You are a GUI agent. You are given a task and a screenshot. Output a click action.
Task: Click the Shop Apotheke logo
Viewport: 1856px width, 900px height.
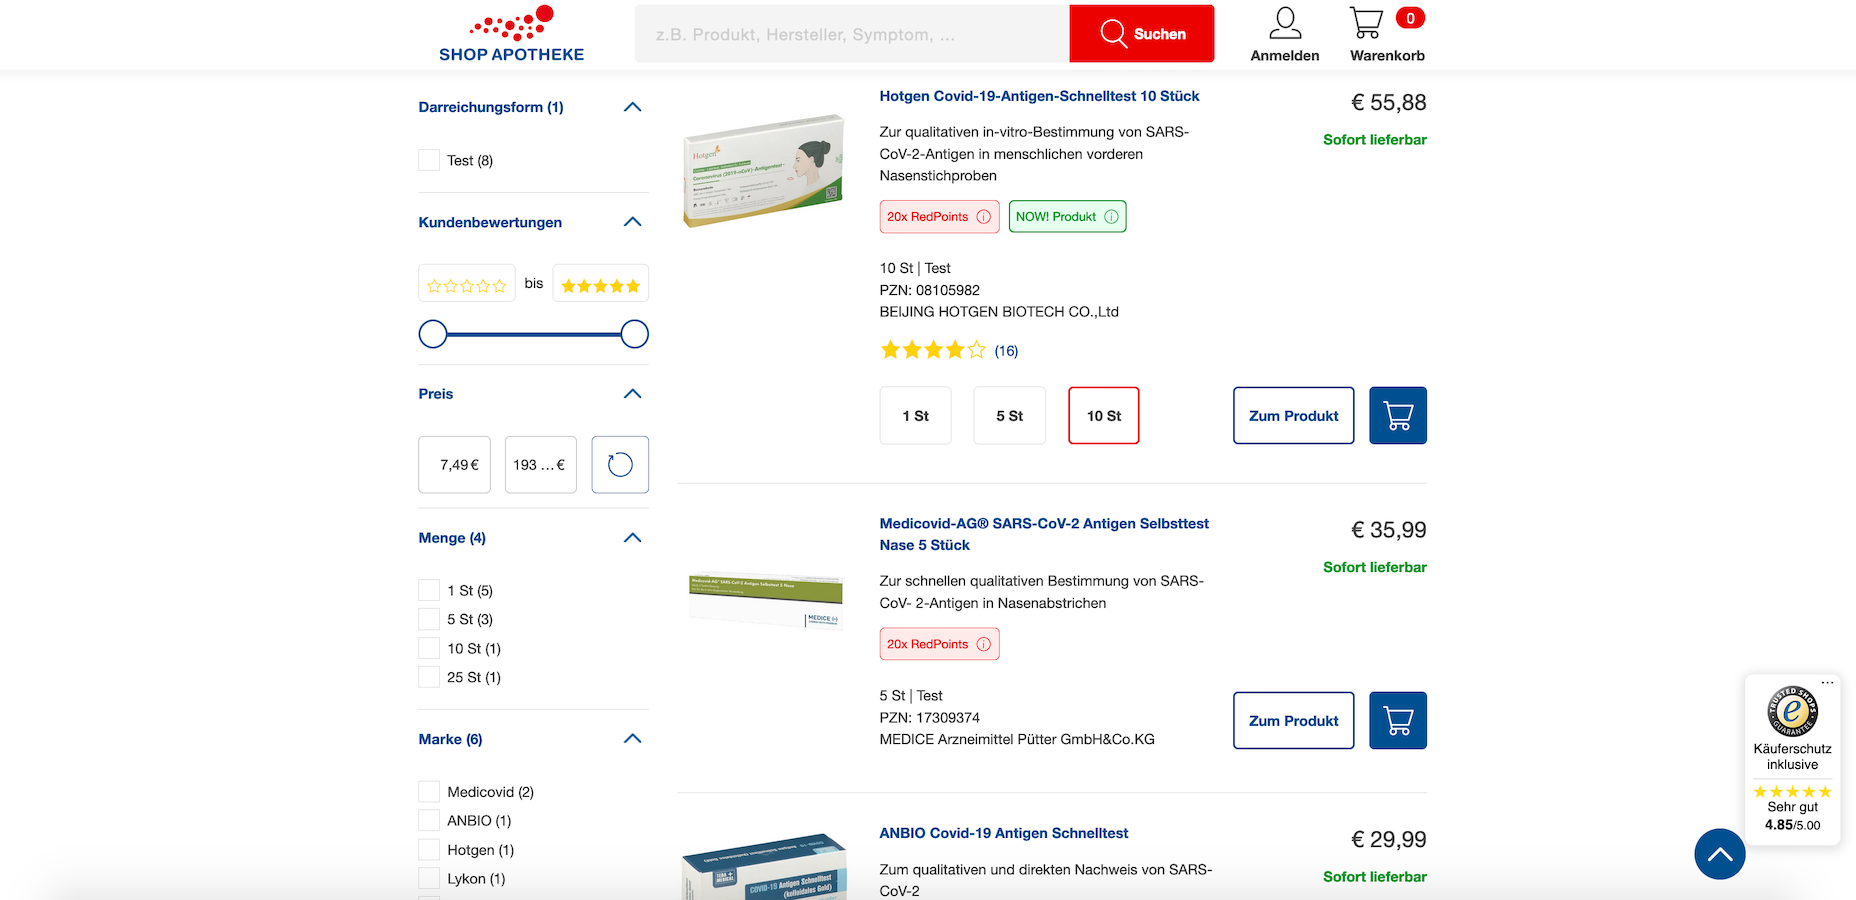pos(511,35)
